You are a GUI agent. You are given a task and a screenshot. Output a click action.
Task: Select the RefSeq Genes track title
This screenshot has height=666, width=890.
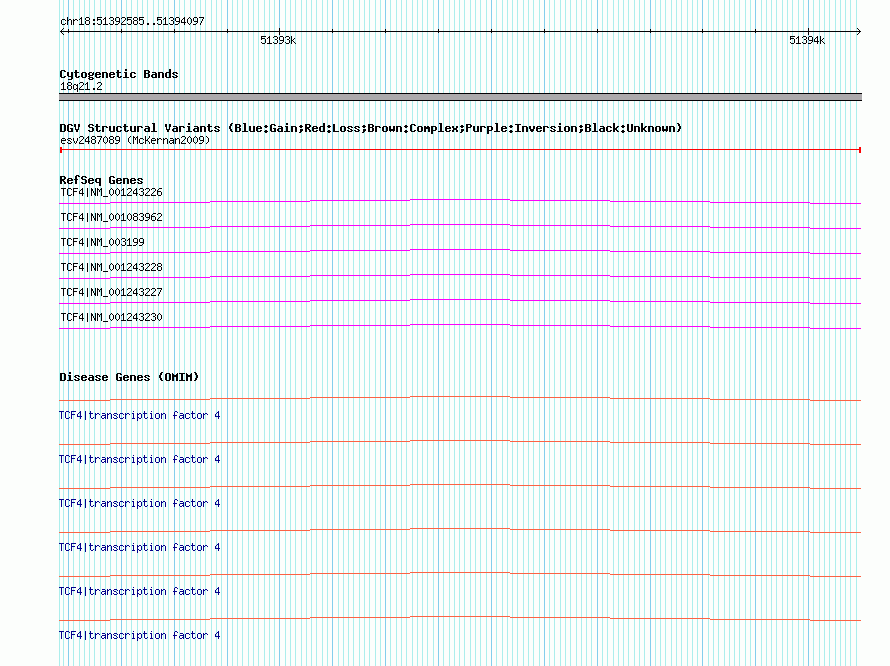tap(101, 180)
